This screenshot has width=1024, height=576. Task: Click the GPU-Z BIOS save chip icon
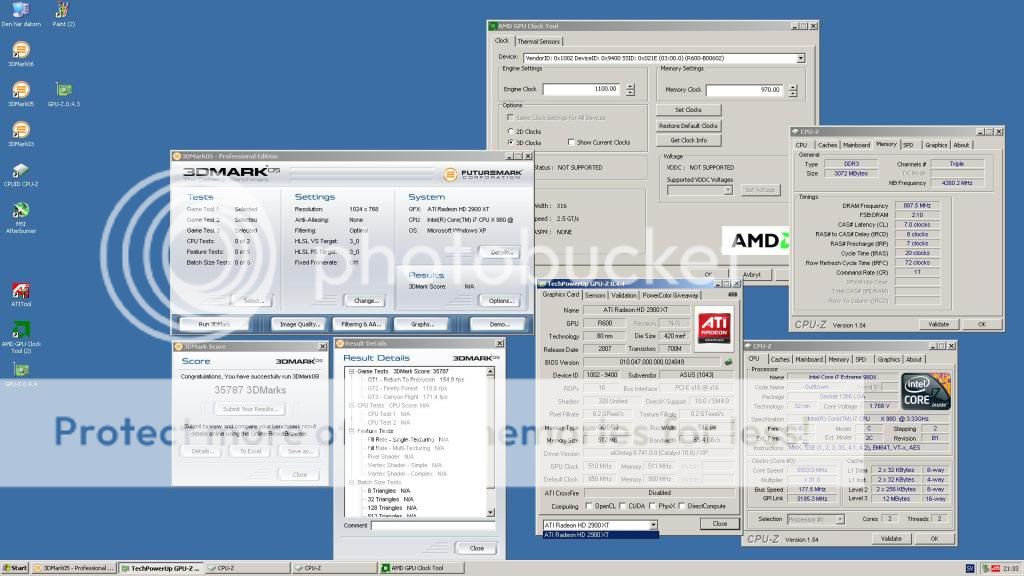click(728, 362)
